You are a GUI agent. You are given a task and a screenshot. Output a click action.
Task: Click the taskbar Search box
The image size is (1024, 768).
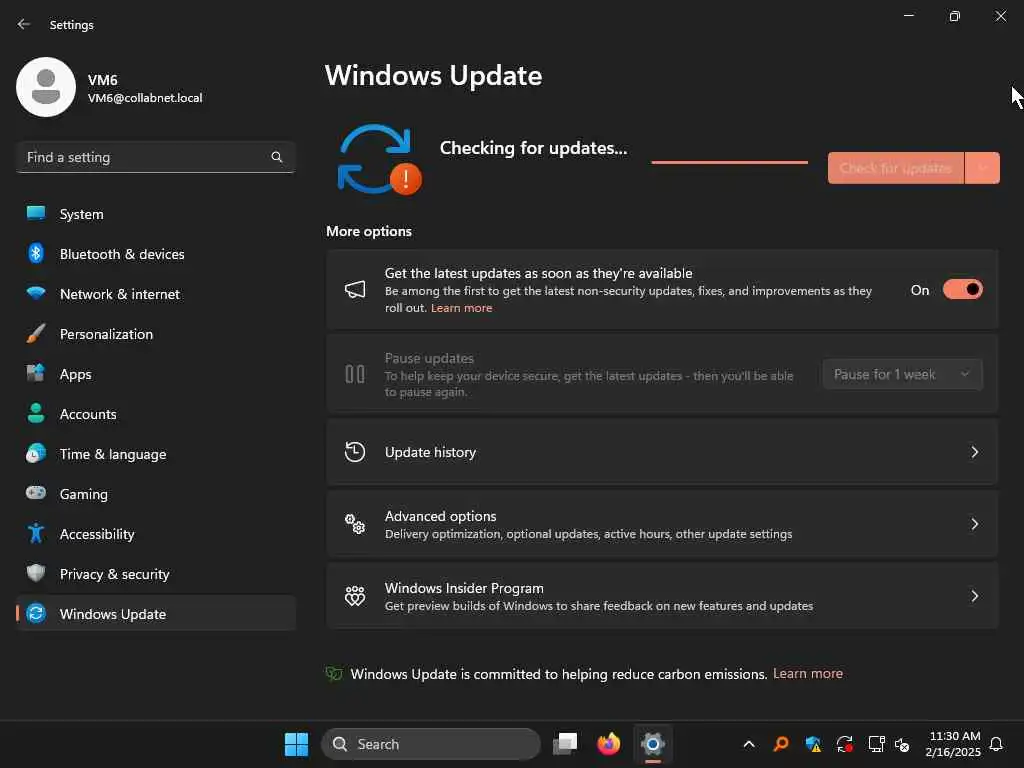click(x=431, y=744)
